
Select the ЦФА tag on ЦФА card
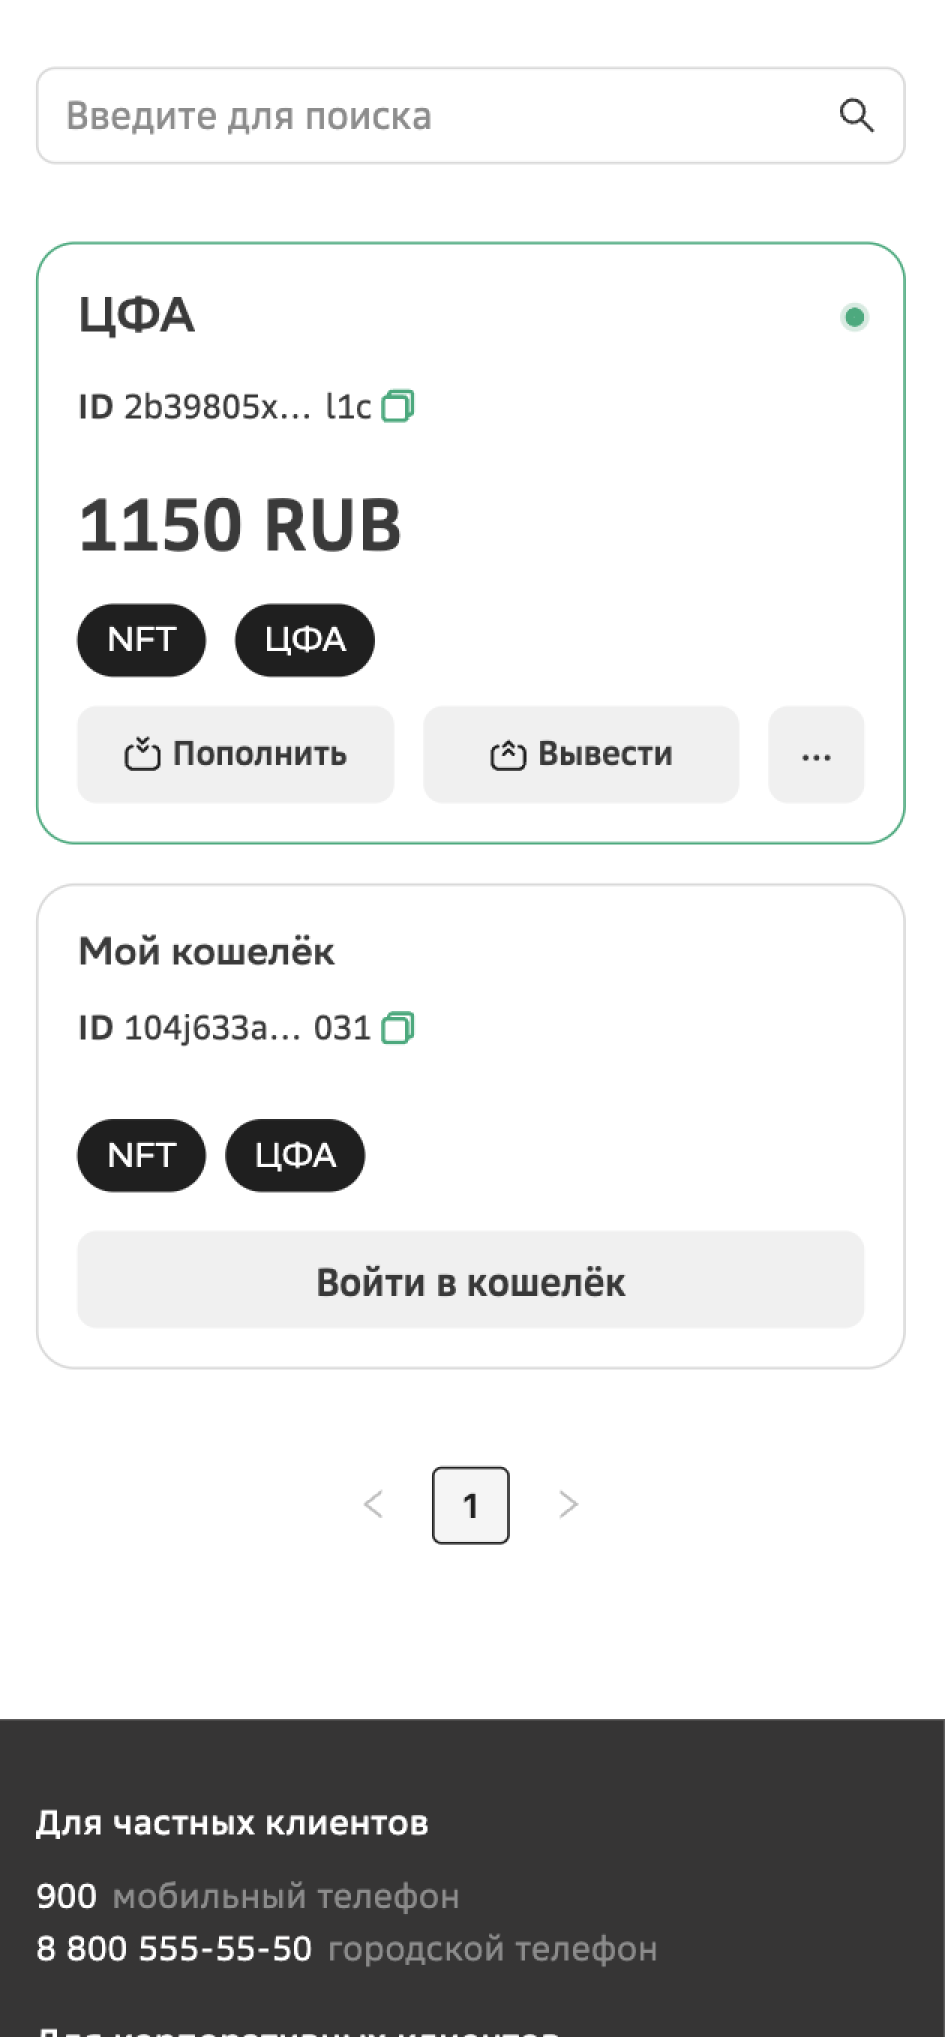click(305, 640)
